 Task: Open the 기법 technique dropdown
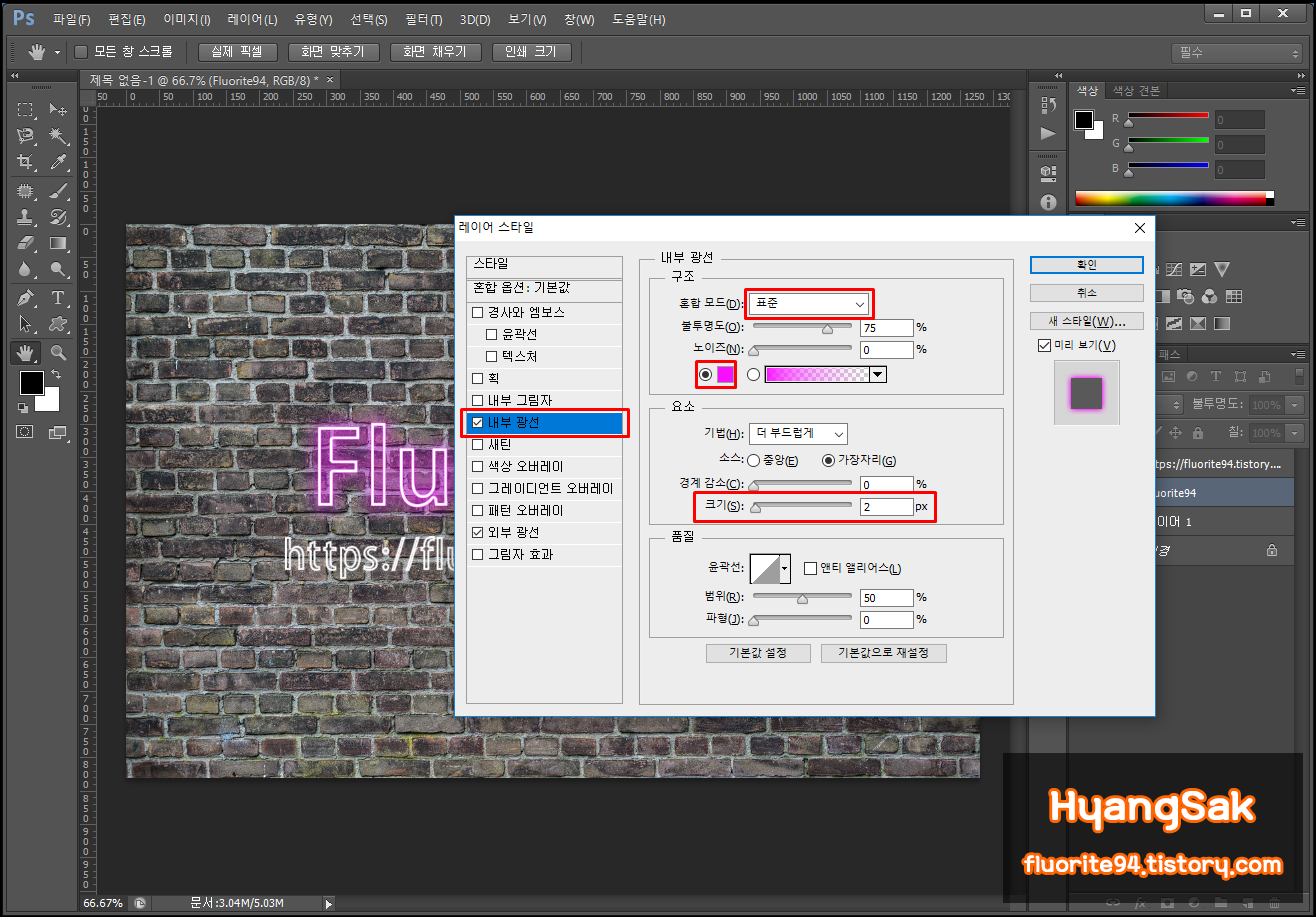coord(798,433)
